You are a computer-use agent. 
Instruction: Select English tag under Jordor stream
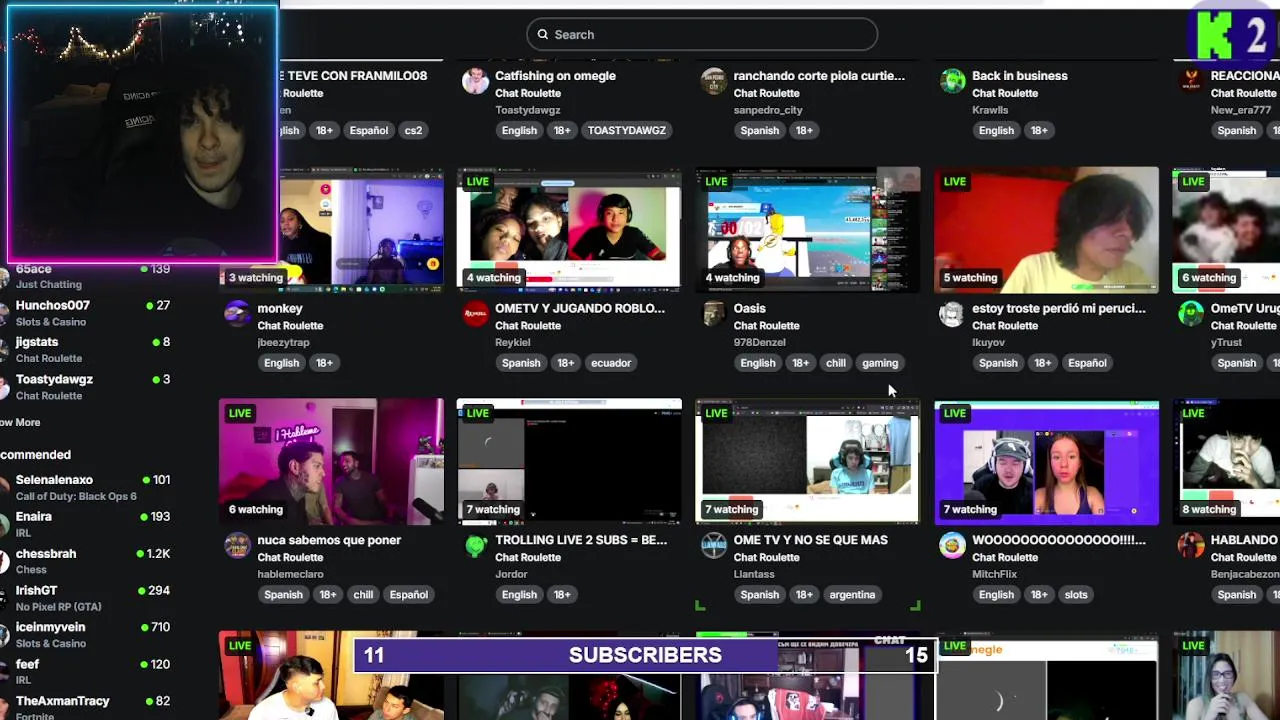[519, 595]
